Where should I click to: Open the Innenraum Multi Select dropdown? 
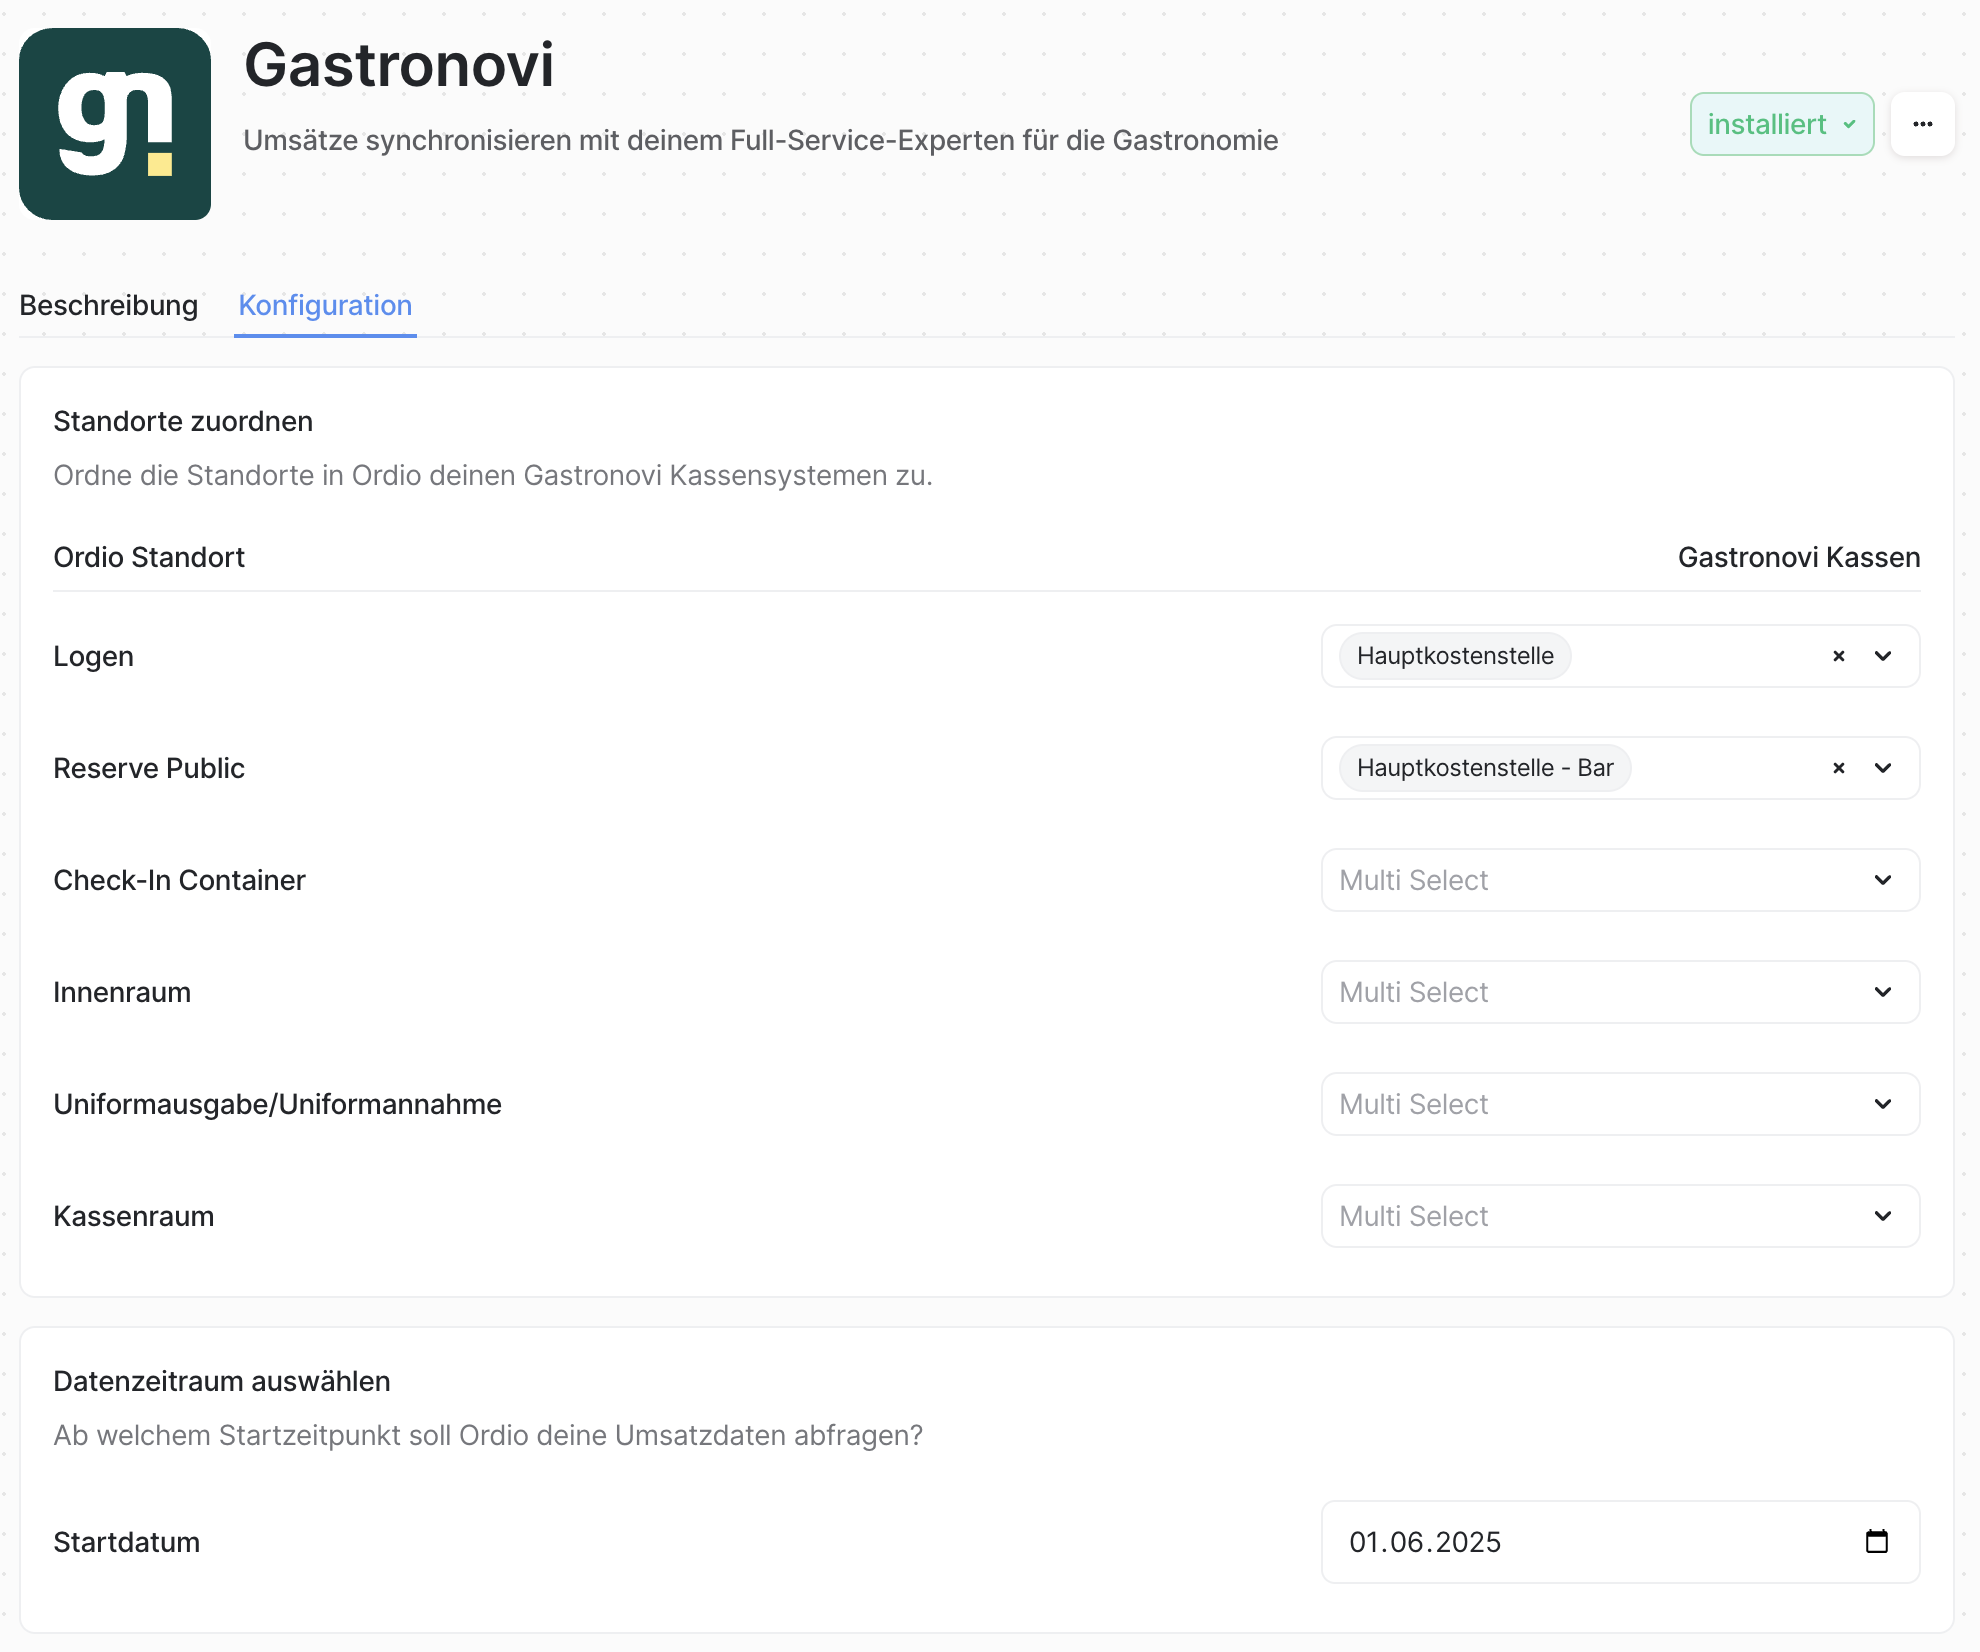pos(1620,992)
